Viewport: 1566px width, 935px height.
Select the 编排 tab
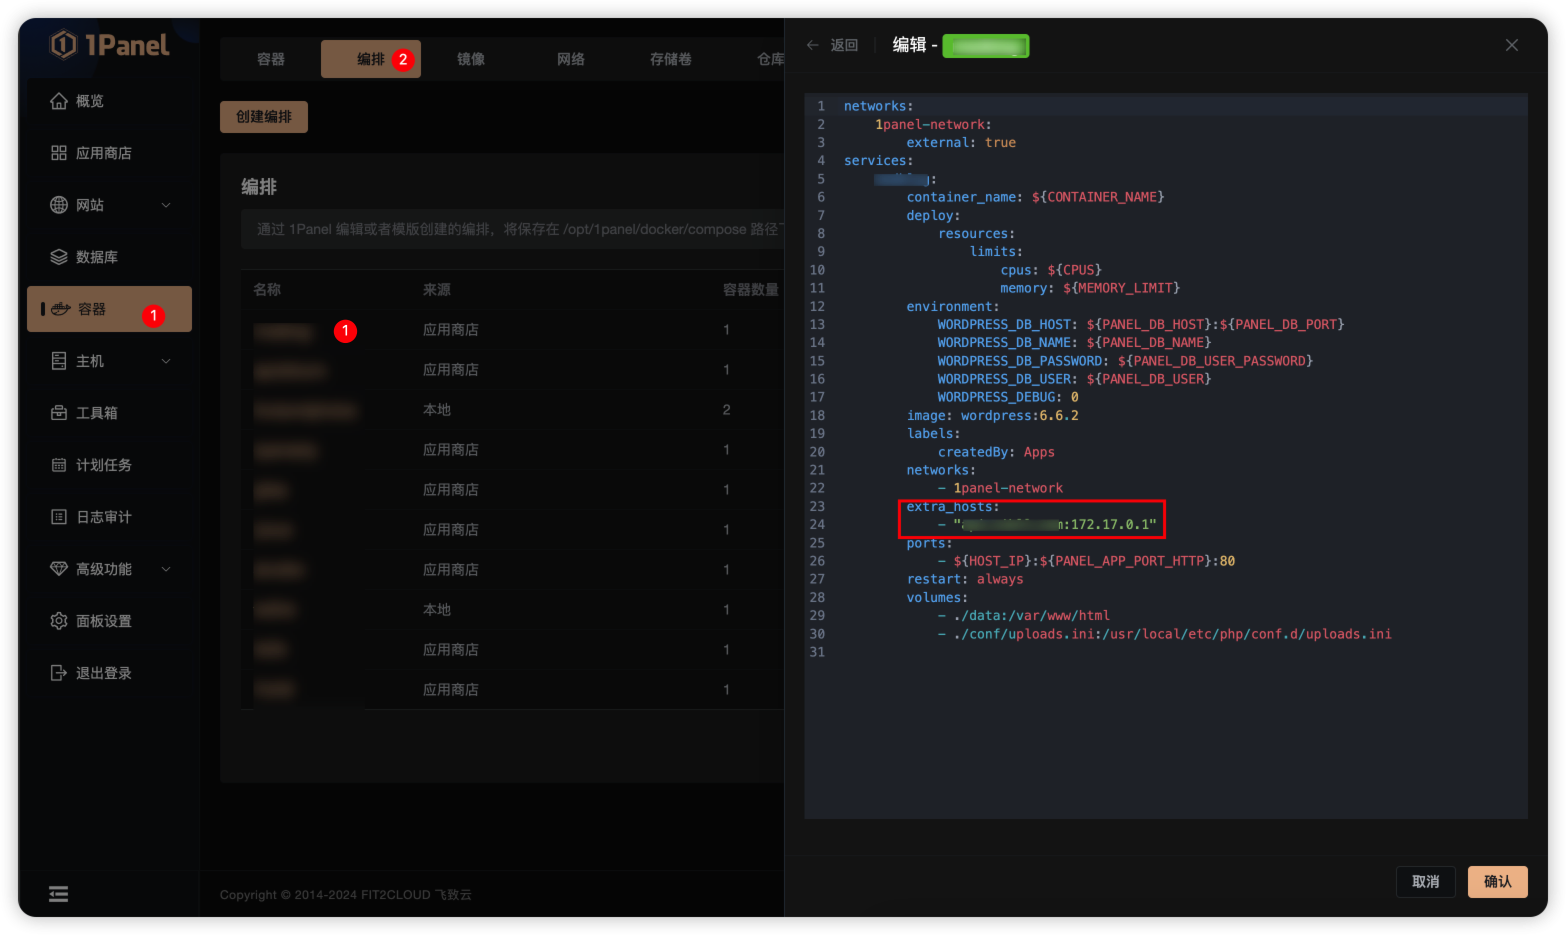click(371, 59)
